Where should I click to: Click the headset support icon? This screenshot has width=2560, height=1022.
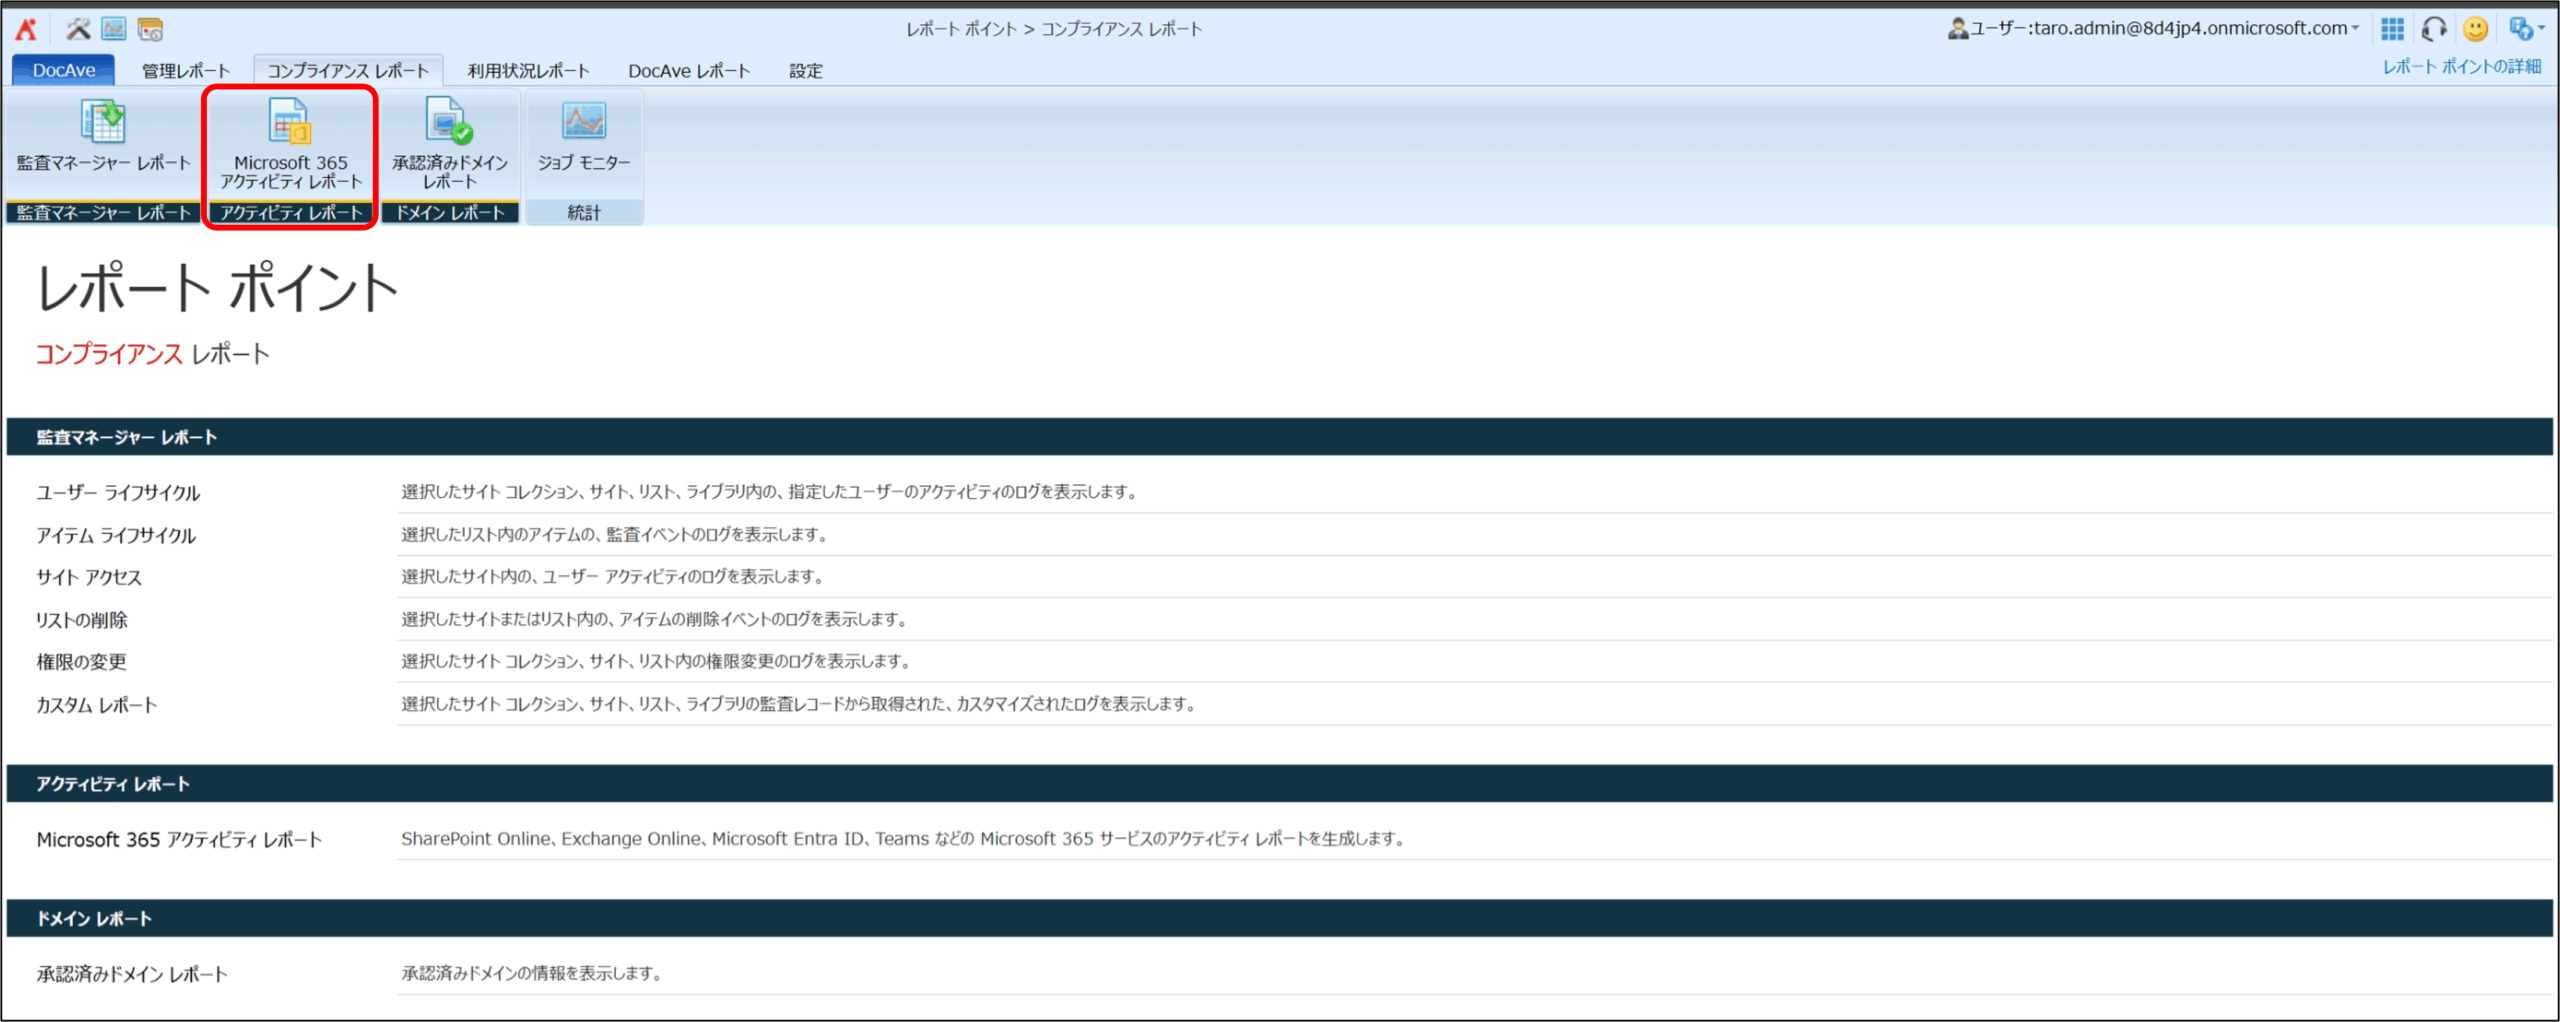(x=2434, y=29)
